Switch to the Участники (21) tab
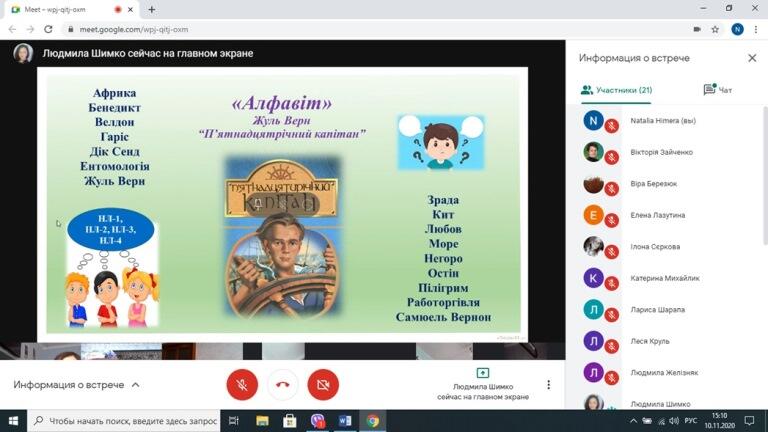Viewport: 768px width, 432px height. pyautogui.click(x=617, y=90)
